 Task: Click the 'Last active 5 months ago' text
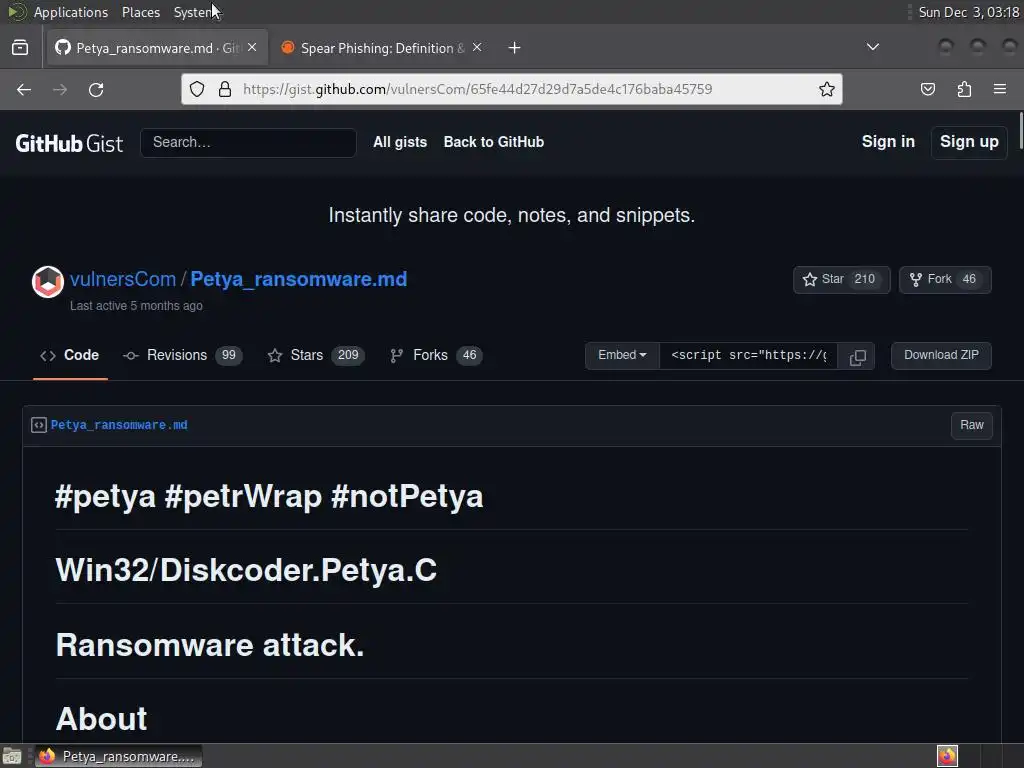point(136,306)
